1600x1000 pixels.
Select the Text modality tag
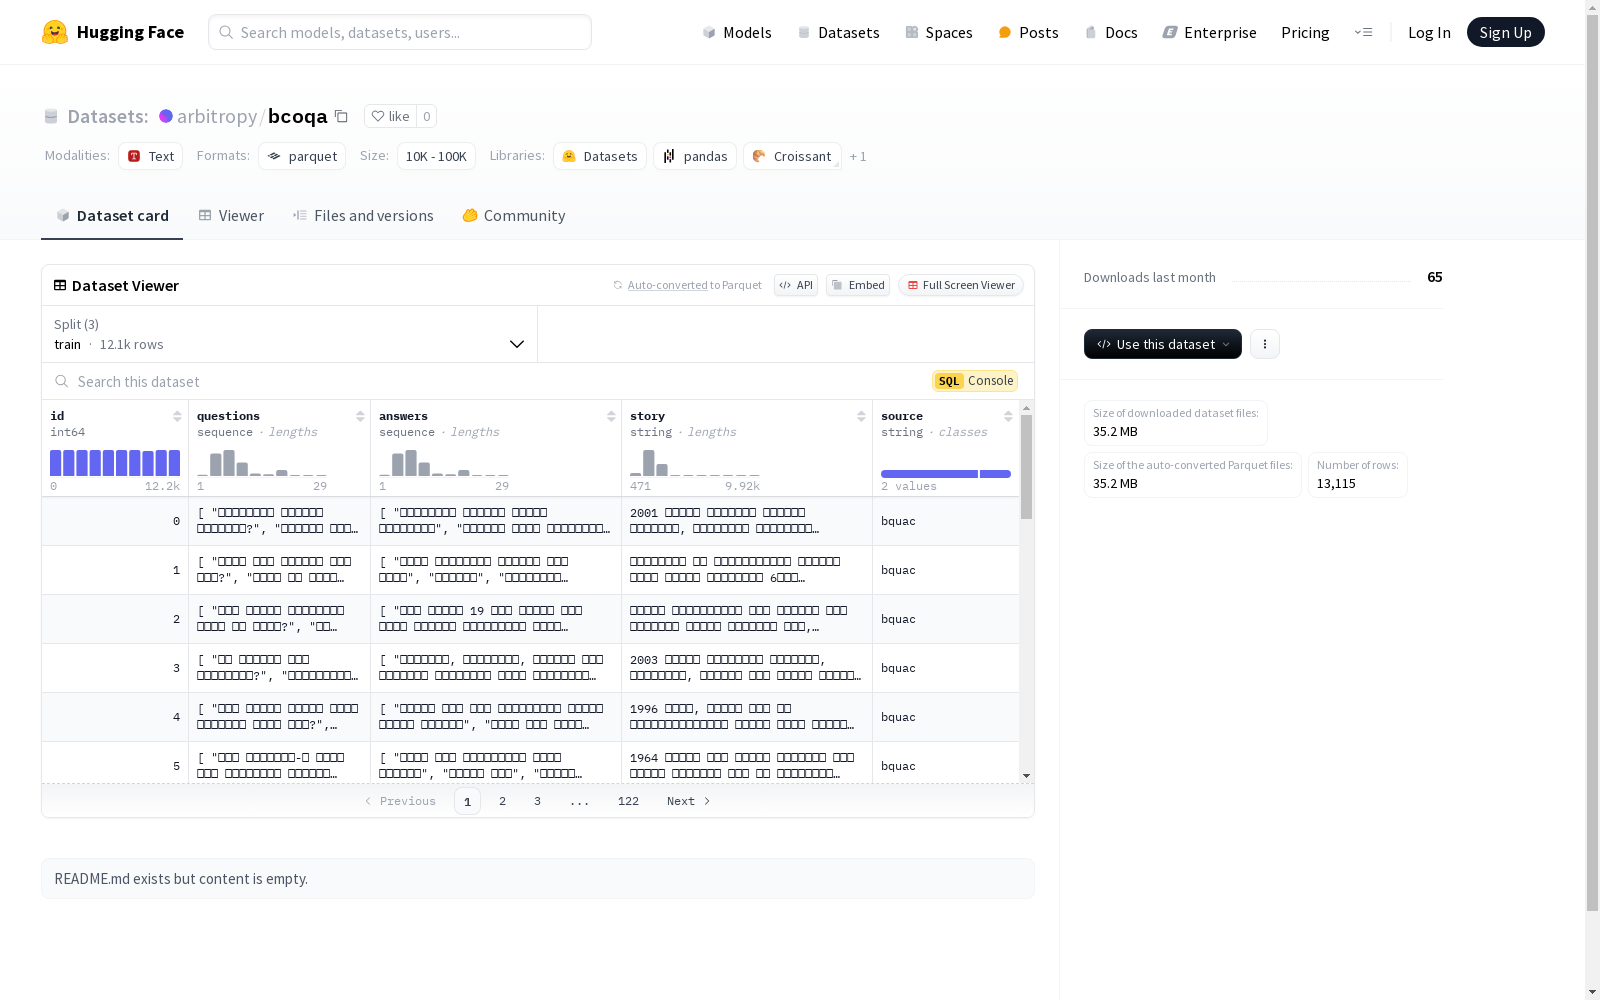[x=151, y=156]
